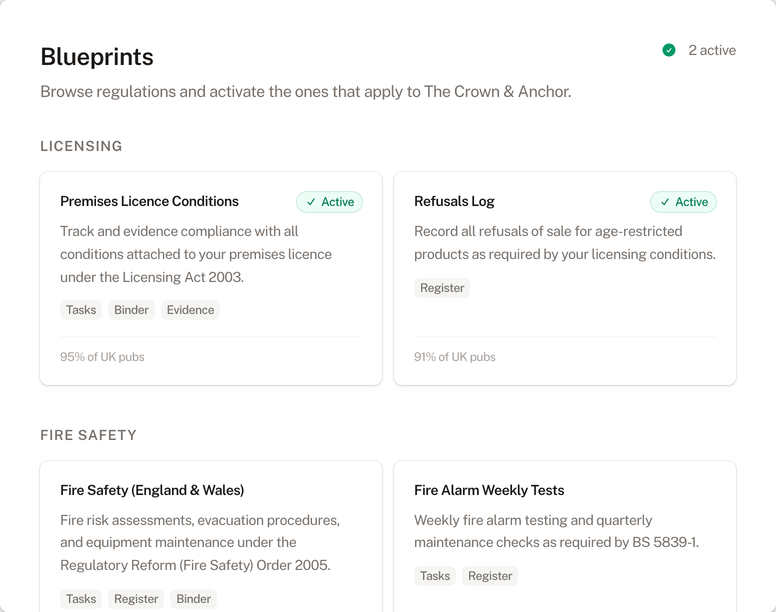This screenshot has width=776, height=612.
Task: Click Binder tag in Fire Safety (England & Wales)
Action: [193, 599]
